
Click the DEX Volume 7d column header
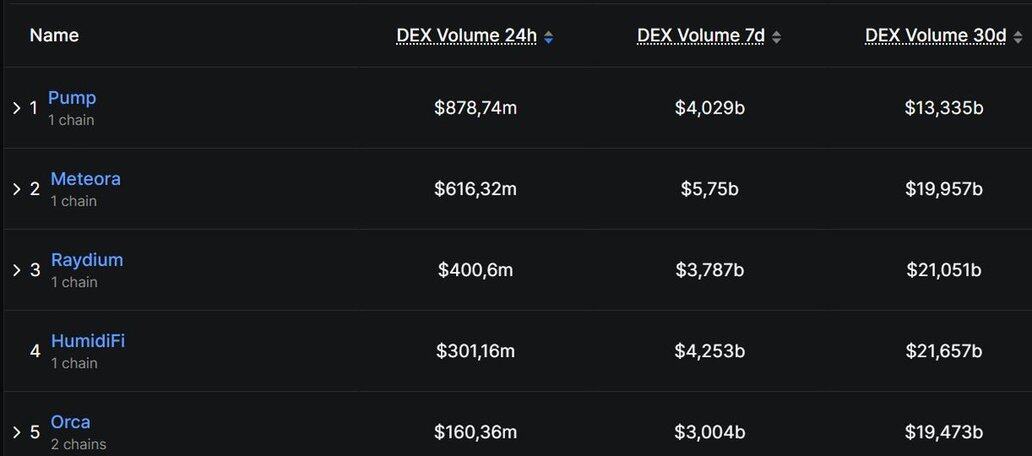(701, 36)
